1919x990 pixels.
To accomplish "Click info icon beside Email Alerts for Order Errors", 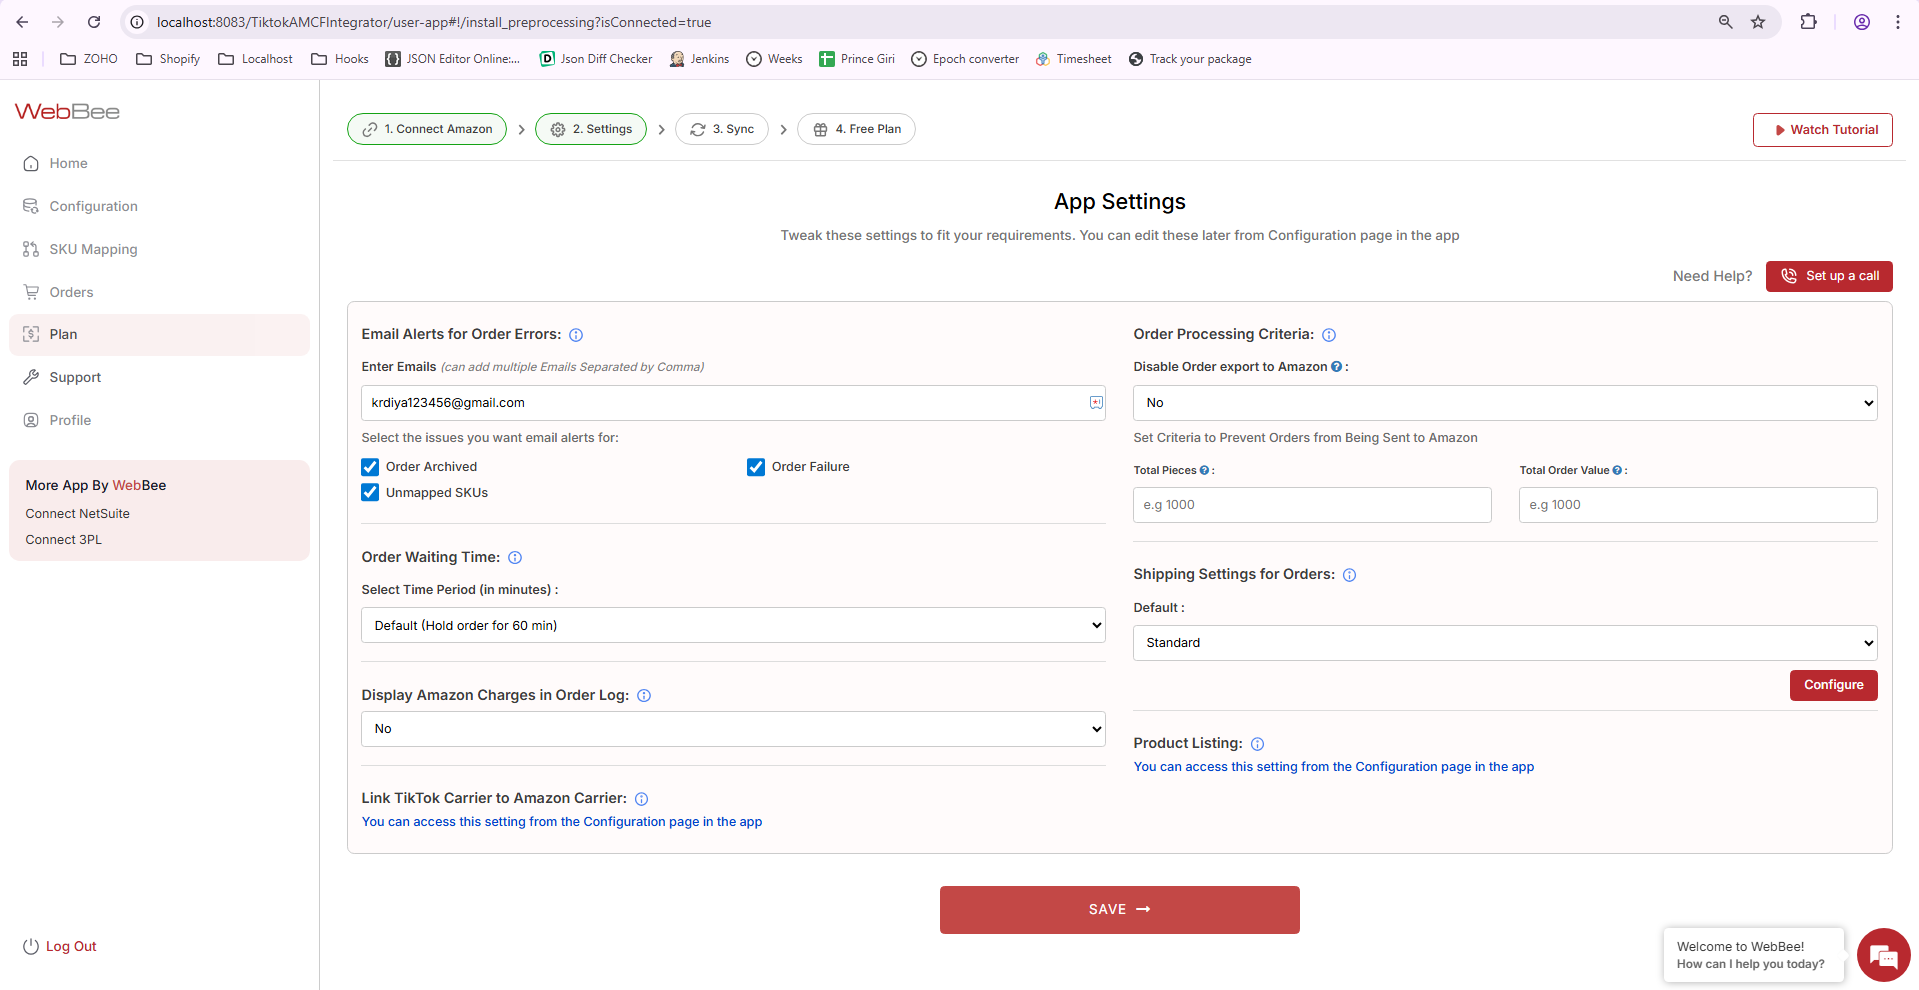I will [x=576, y=335].
